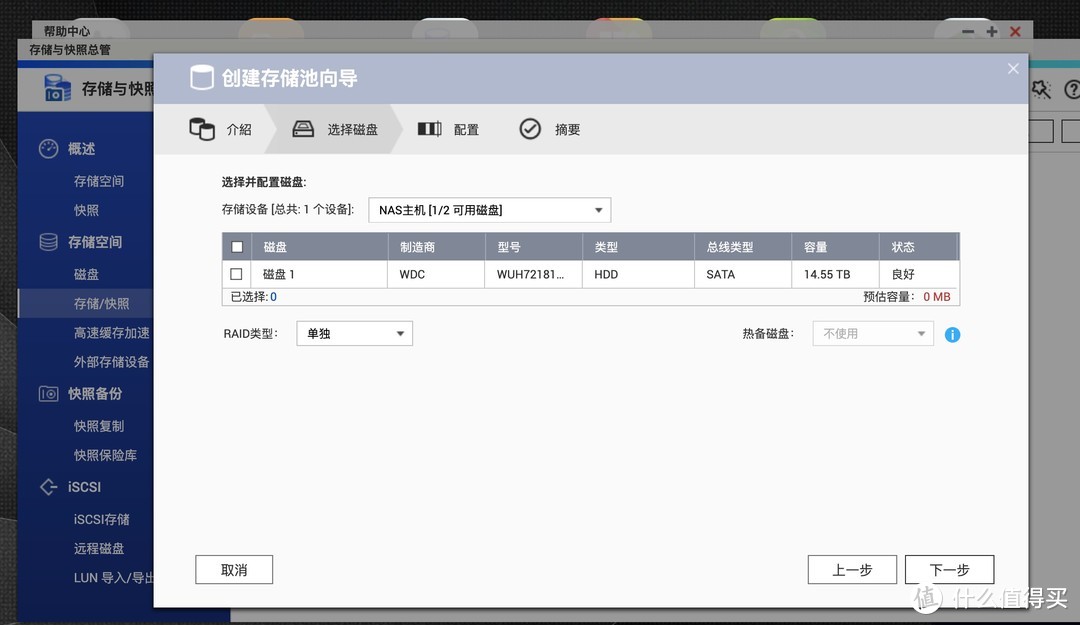Check the select-all checkbox in disk table header
Screen dimensions: 1080x625
click(237, 246)
